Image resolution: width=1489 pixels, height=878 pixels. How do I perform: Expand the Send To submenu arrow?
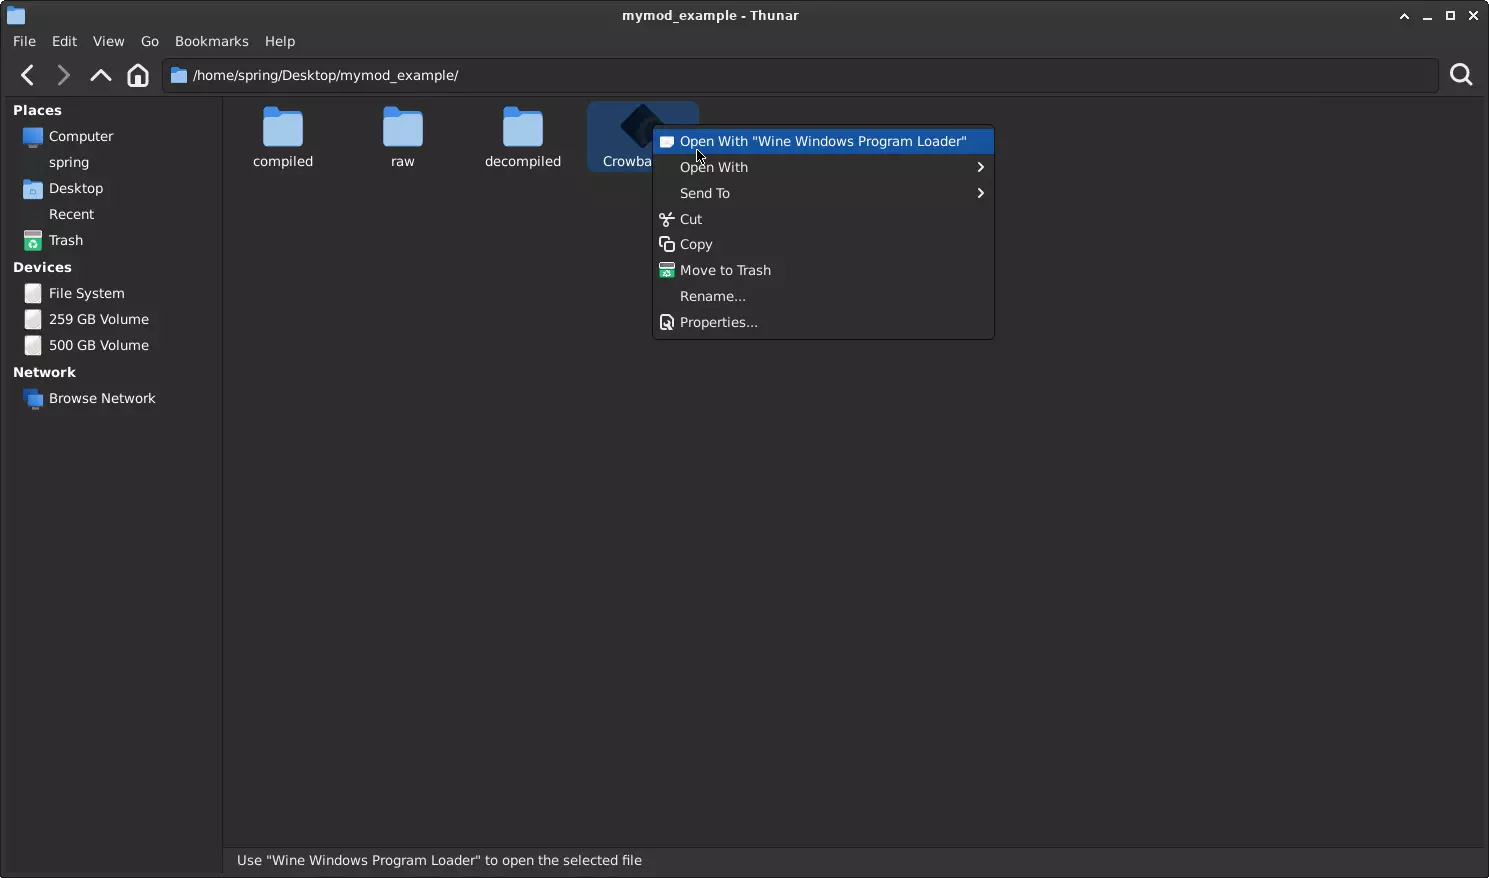coord(981,193)
